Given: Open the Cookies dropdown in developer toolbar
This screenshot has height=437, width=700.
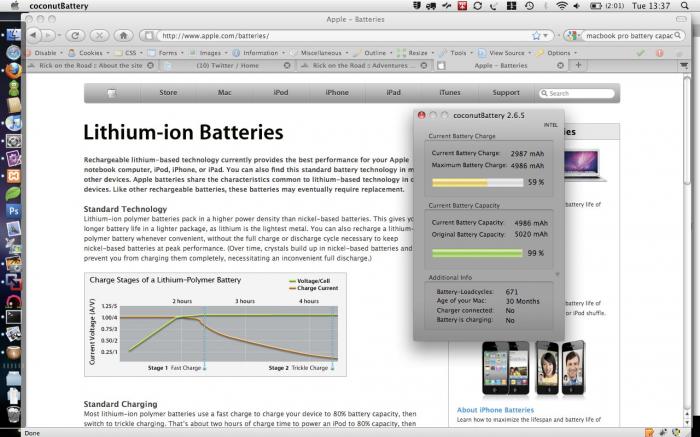Looking at the screenshot, I should 88,53.
